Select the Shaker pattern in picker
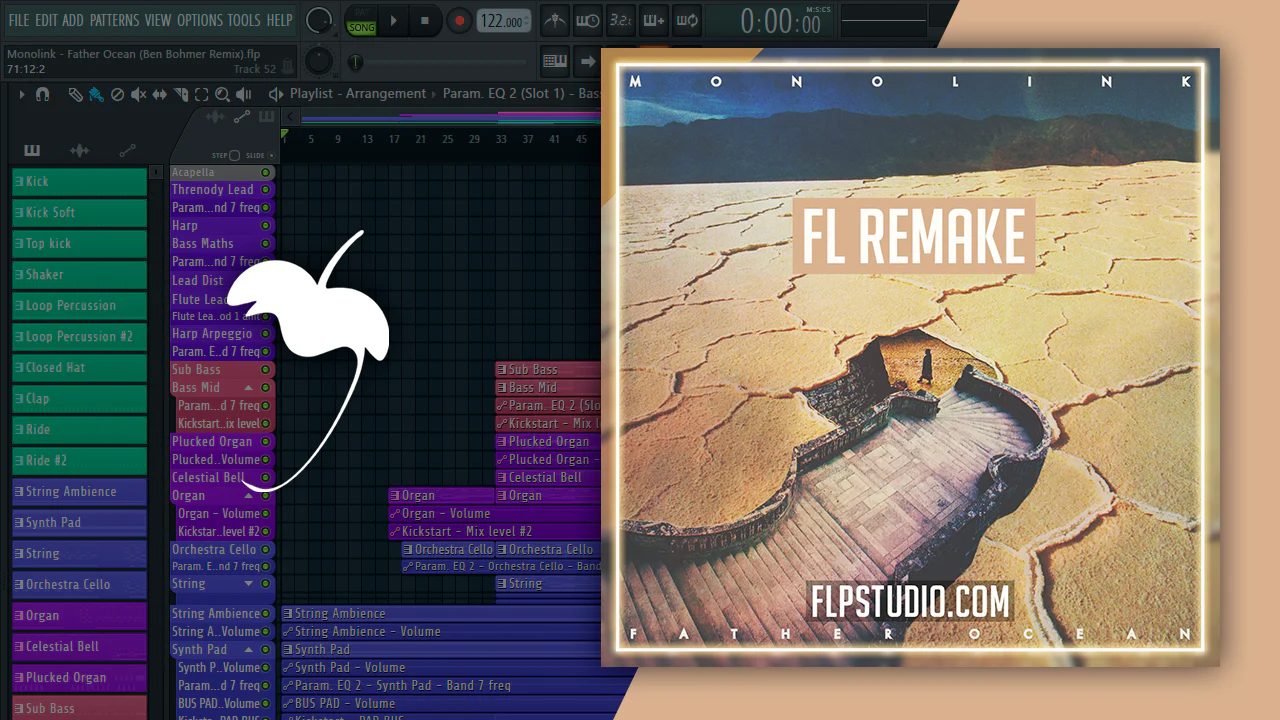The width and height of the screenshot is (1280, 720). [80, 275]
